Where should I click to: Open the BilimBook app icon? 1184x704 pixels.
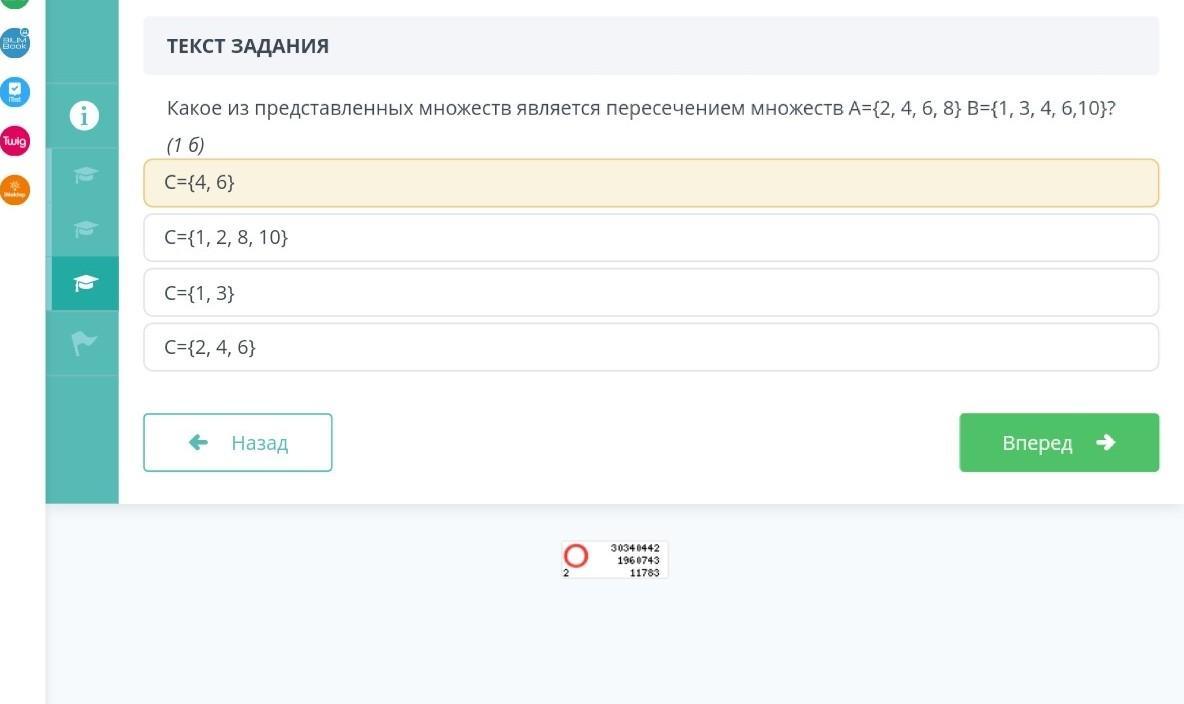[15, 43]
